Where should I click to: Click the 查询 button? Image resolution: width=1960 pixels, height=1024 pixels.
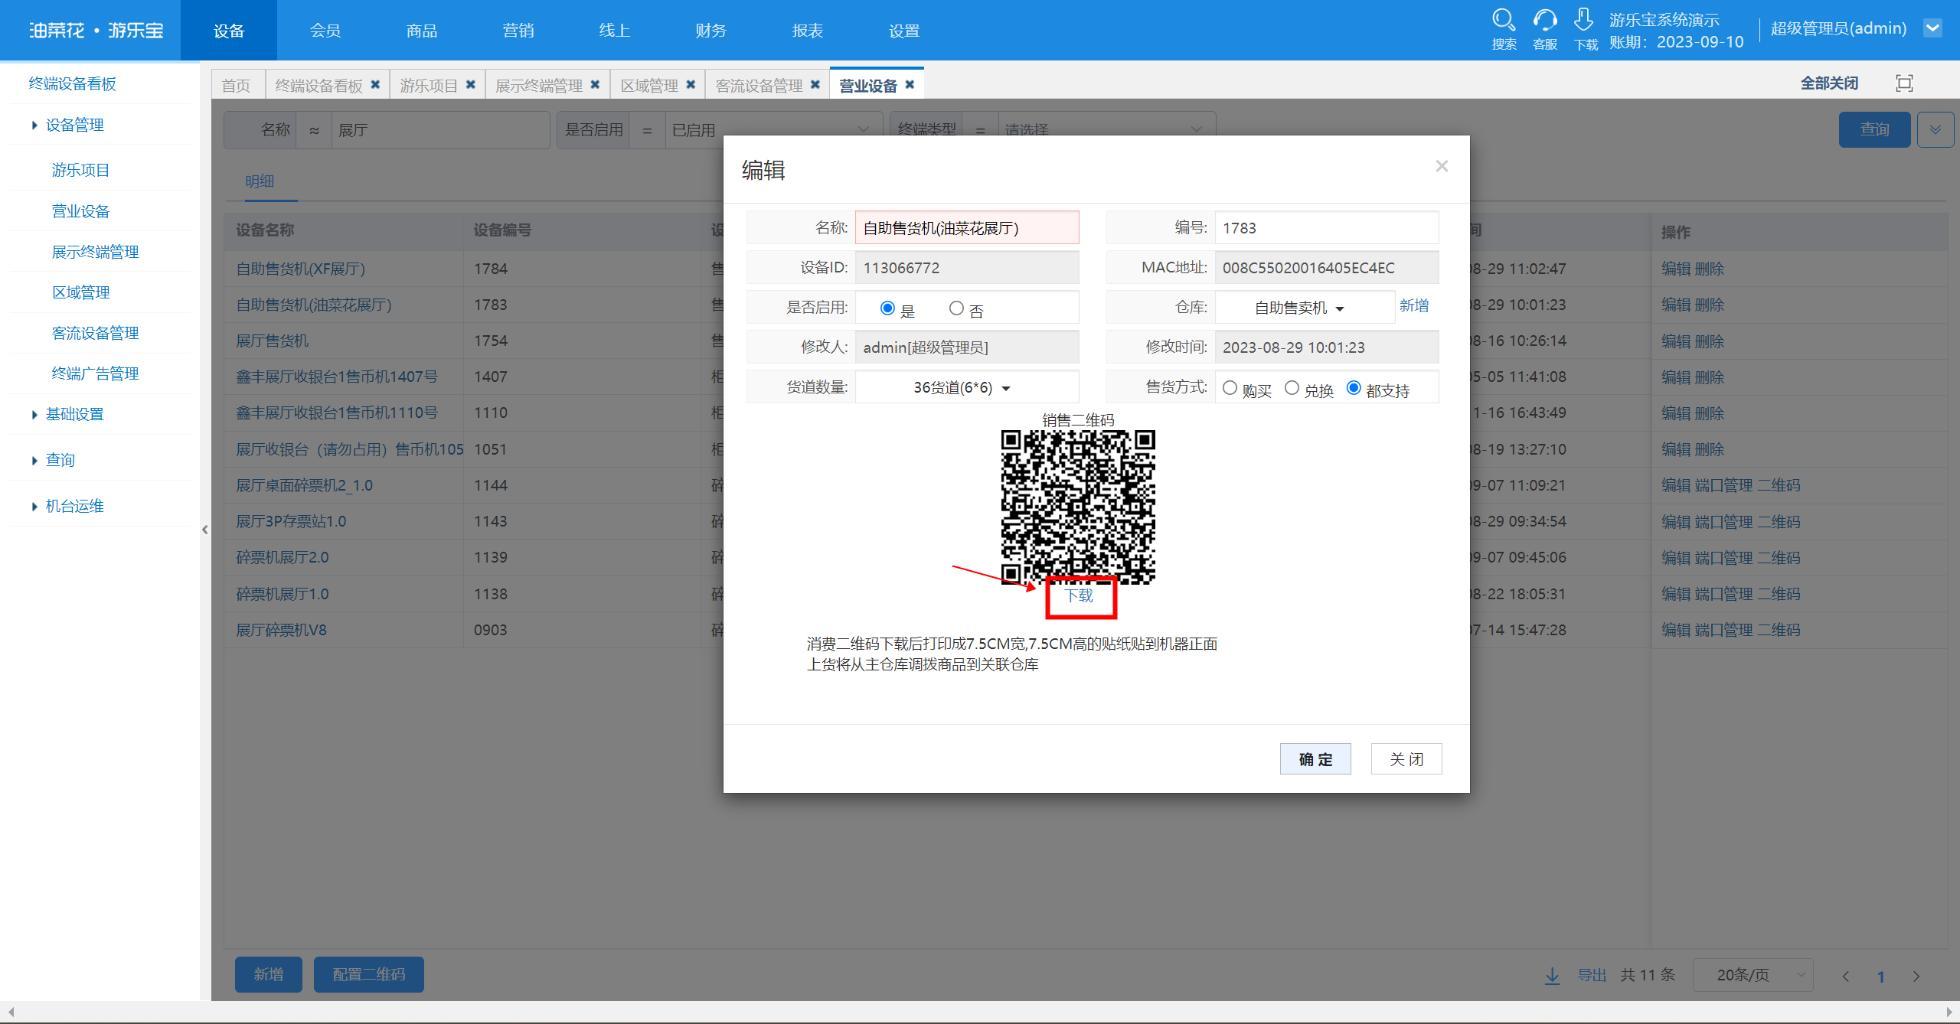tap(1874, 130)
